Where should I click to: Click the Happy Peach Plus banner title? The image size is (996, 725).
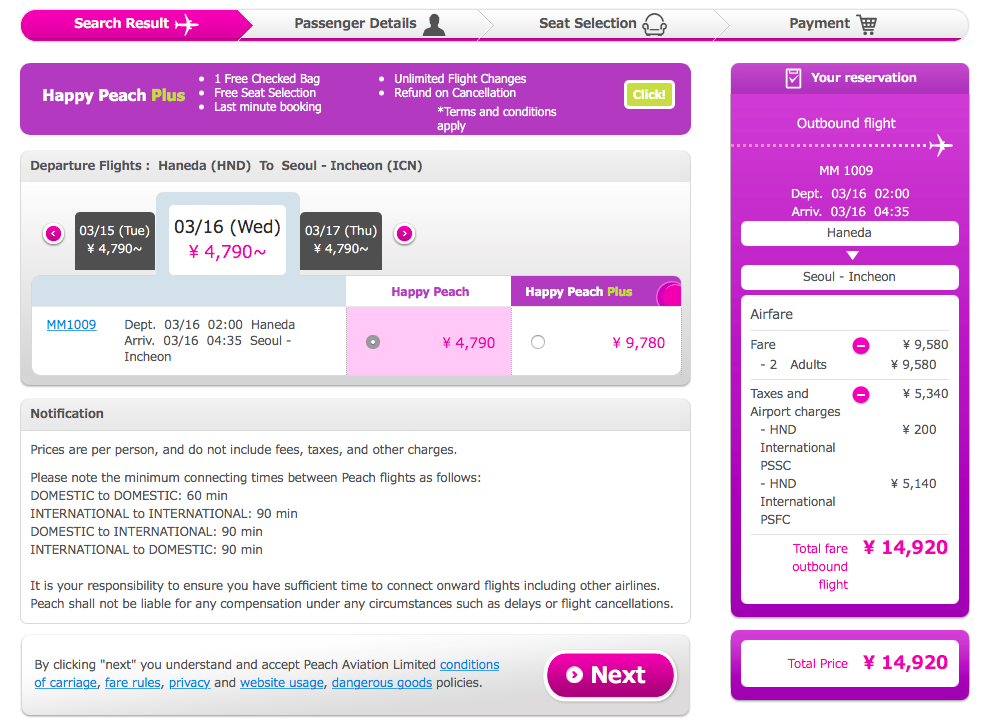(114, 95)
